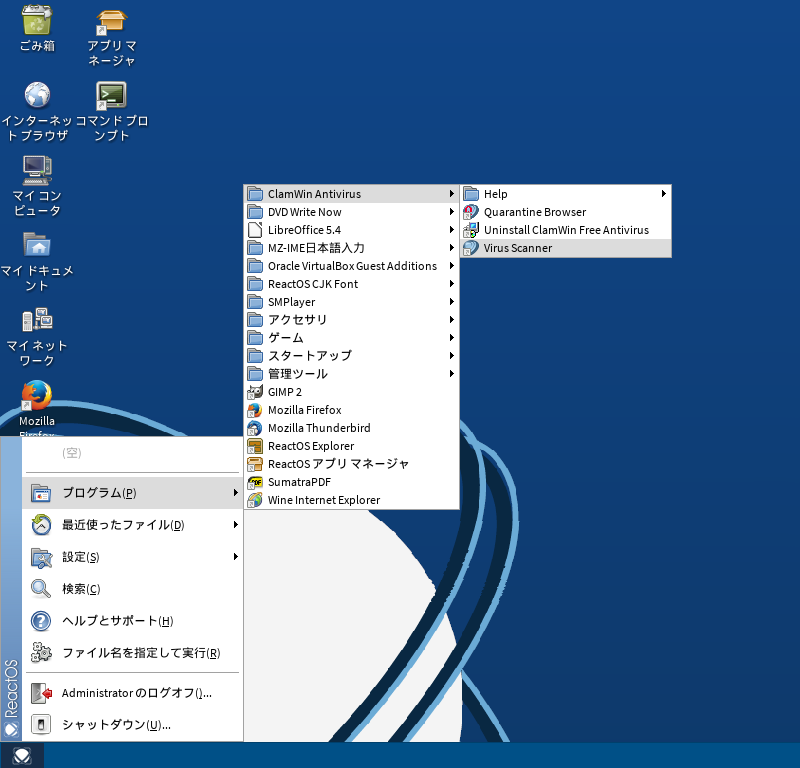Open the ごみ箱 recycle bin desktop icon

37,19
